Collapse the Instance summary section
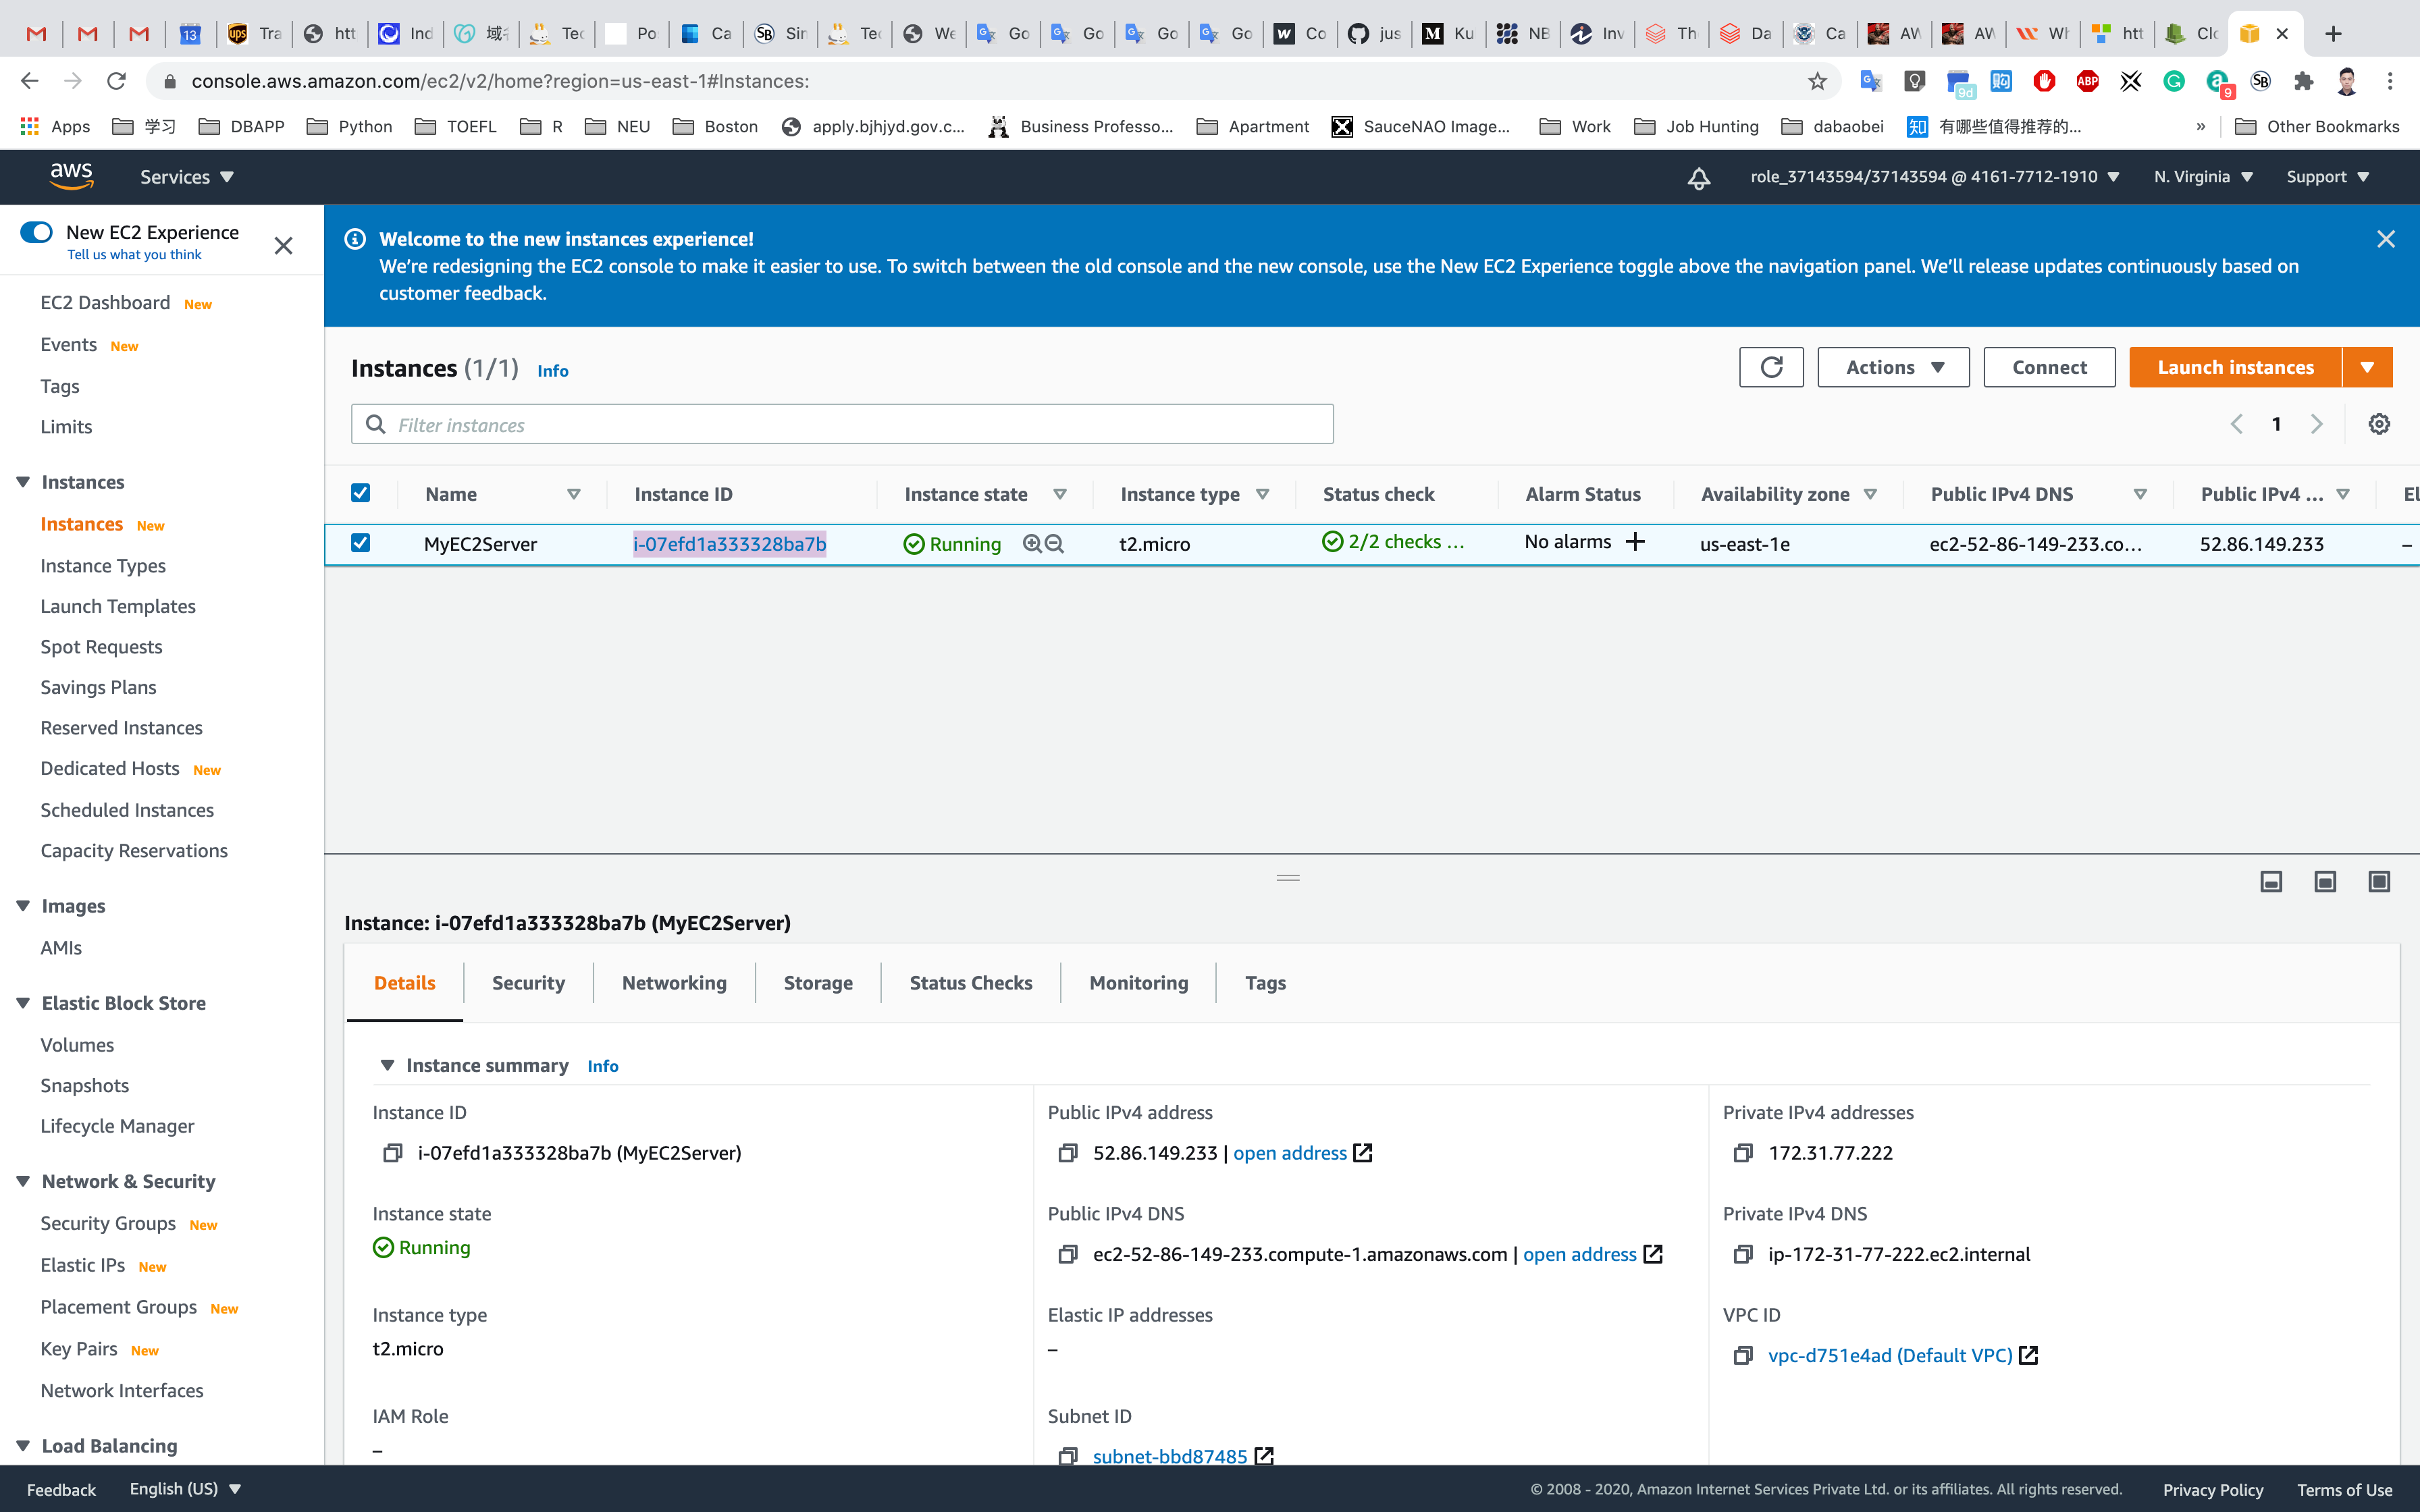Screen dimensions: 2420x1512 coord(387,1065)
